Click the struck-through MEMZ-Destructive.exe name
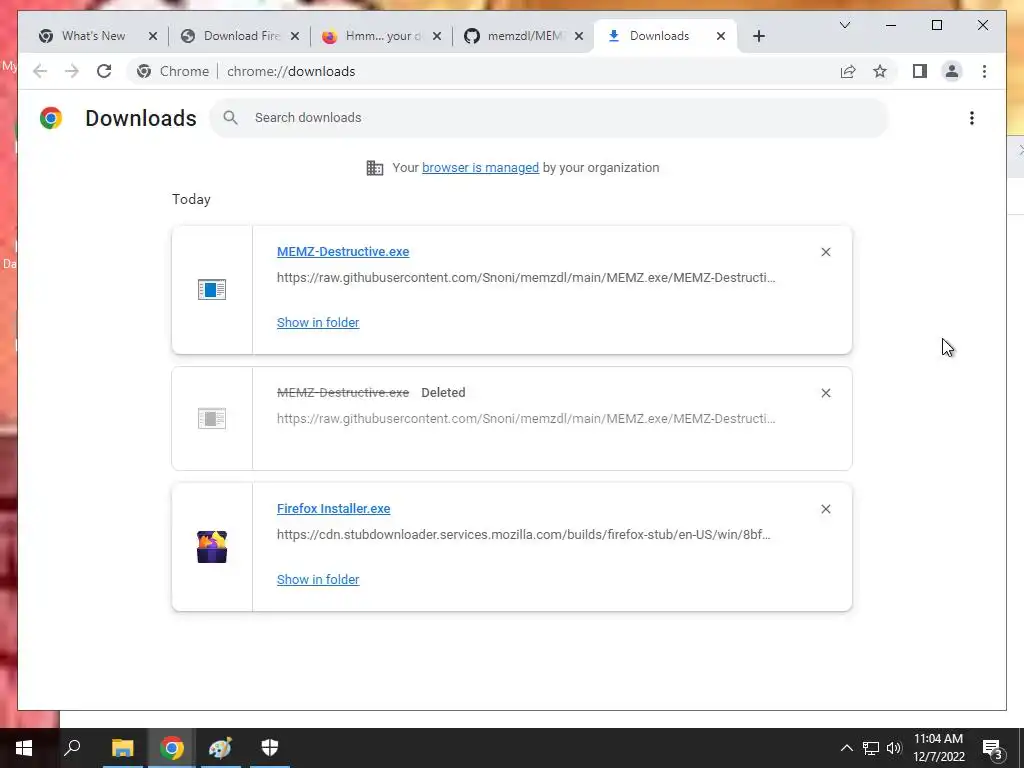Screen dimensions: 1024x768 point(343,392)
